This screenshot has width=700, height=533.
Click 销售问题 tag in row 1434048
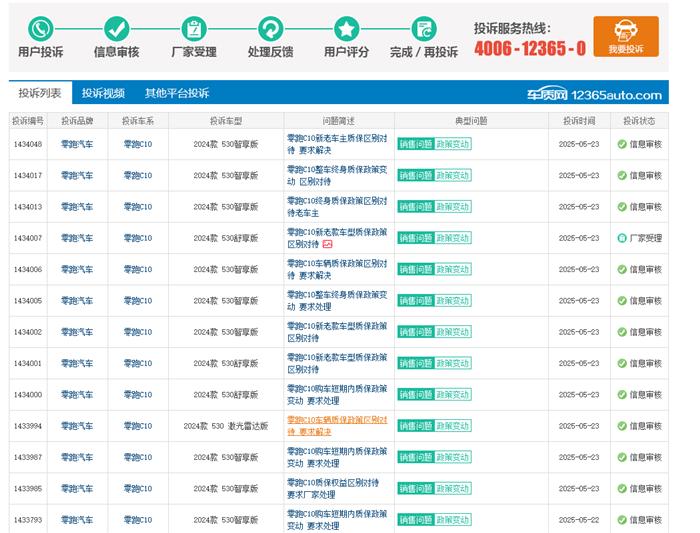click(416, 144)
